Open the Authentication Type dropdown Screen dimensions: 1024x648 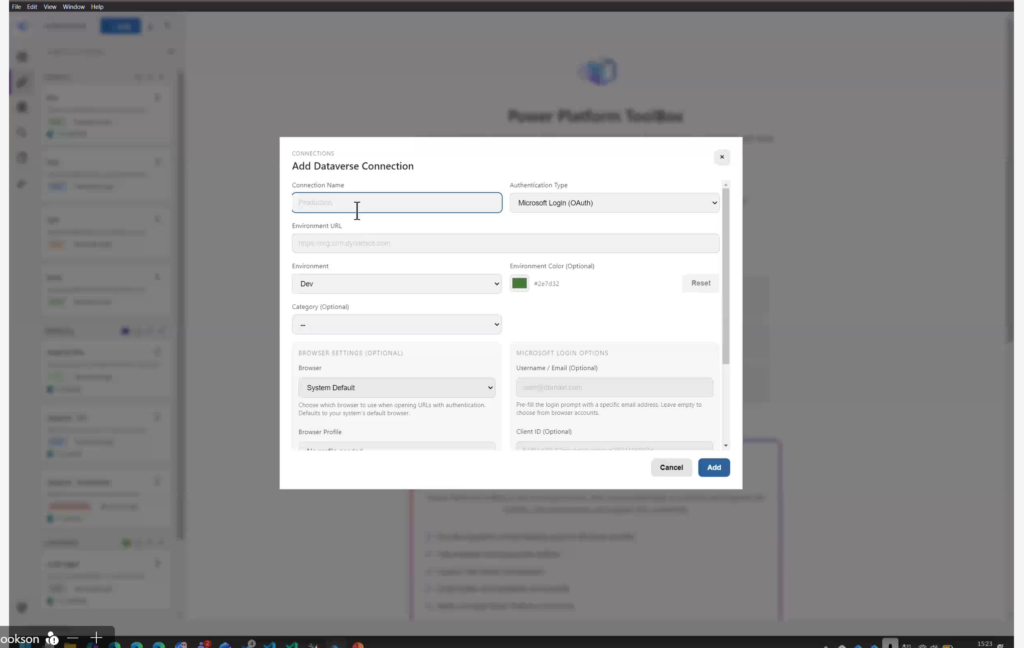point(614,203)
